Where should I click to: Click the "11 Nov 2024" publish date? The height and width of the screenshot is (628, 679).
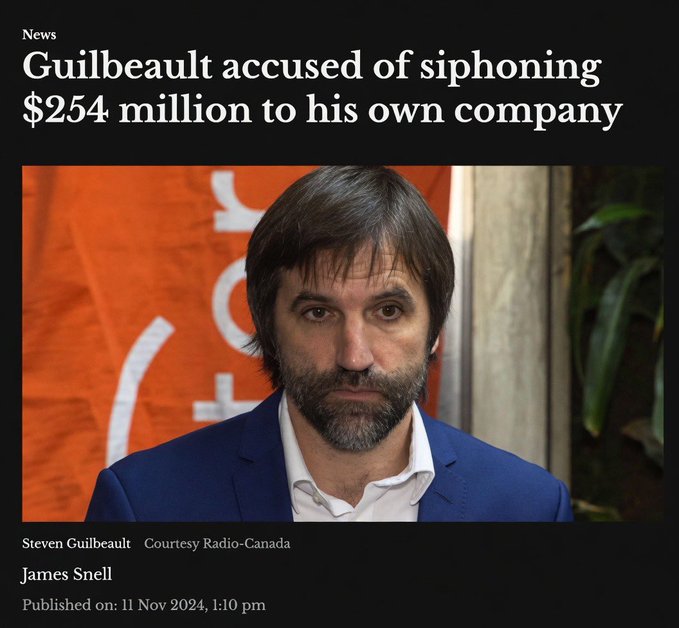click(x=164, y=605)
